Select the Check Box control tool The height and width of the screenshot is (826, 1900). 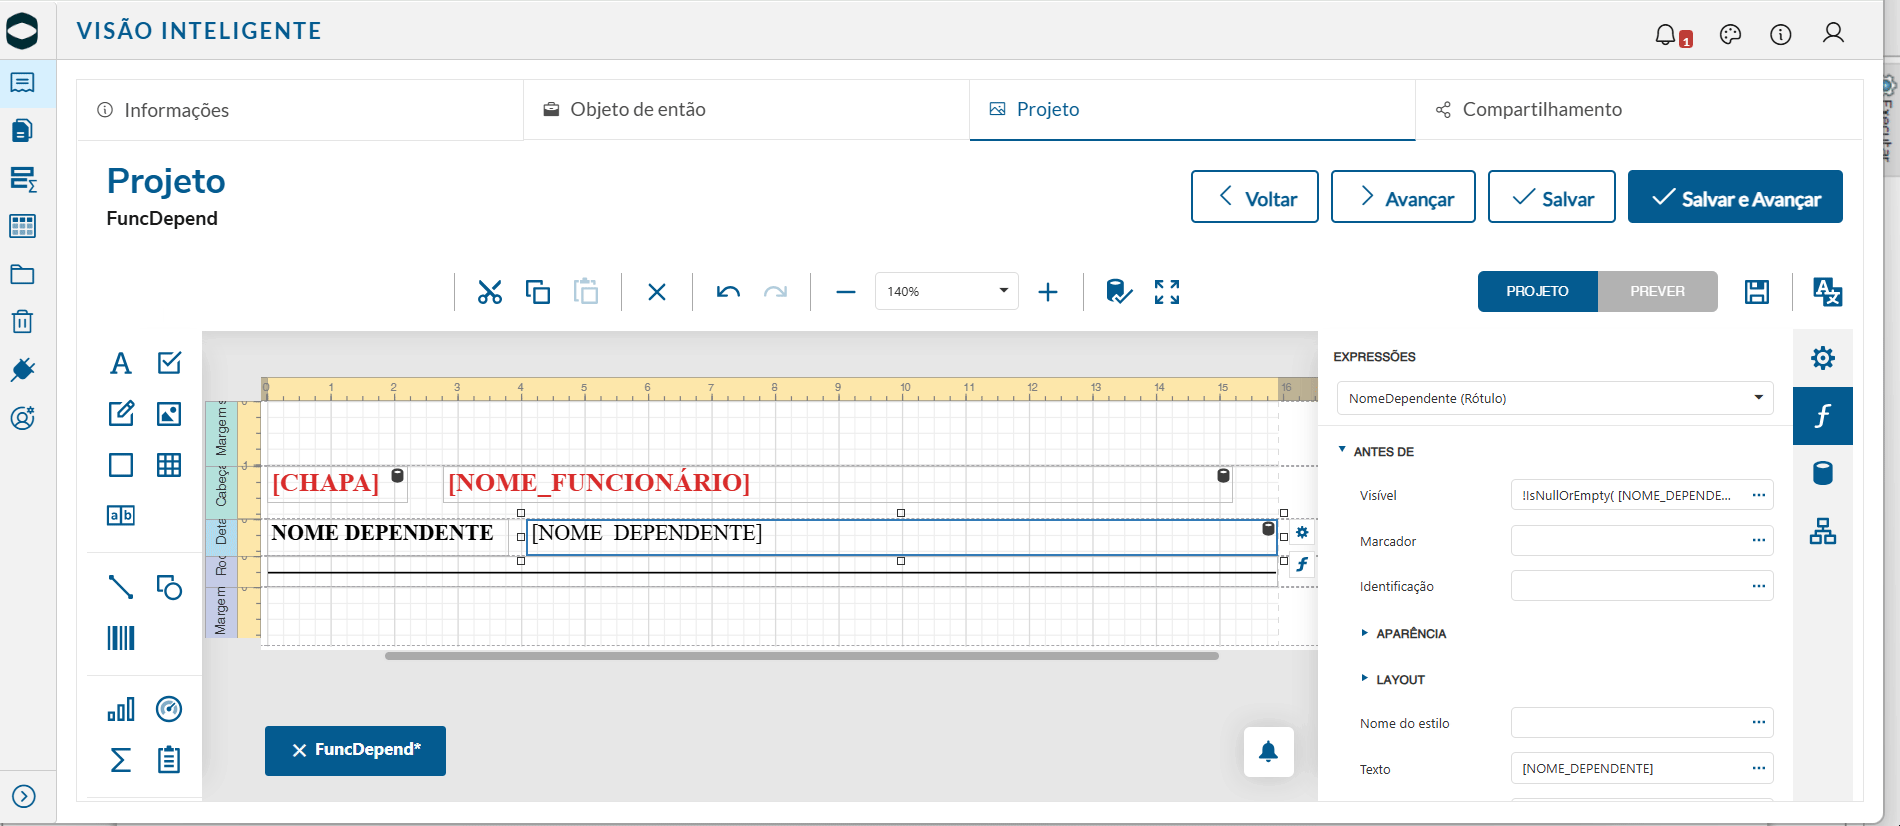click(x=169, y=362)
